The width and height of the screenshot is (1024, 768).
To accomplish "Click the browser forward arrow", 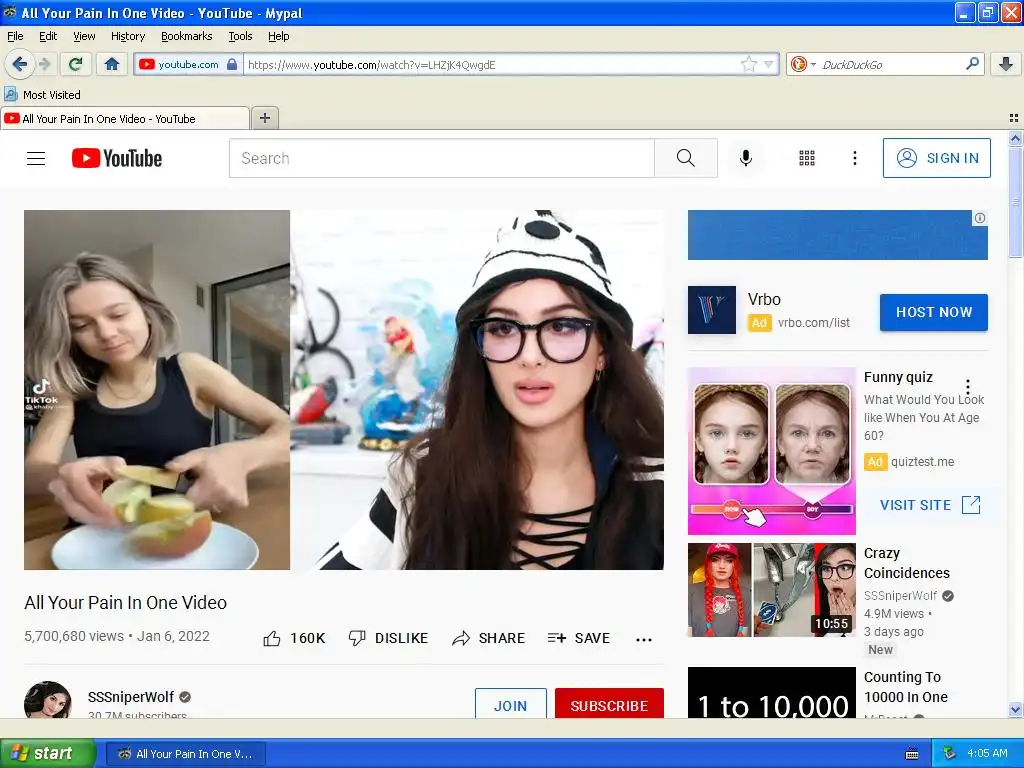I will 45,64.
